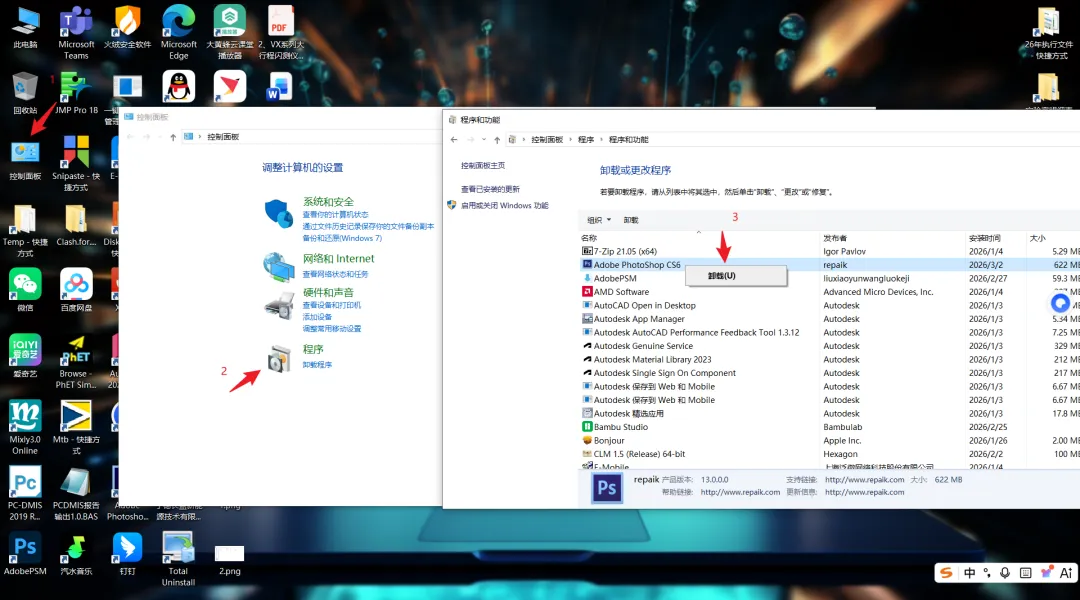
Task: Select the Bambu Studio row
Action: (x=829, y=427)
